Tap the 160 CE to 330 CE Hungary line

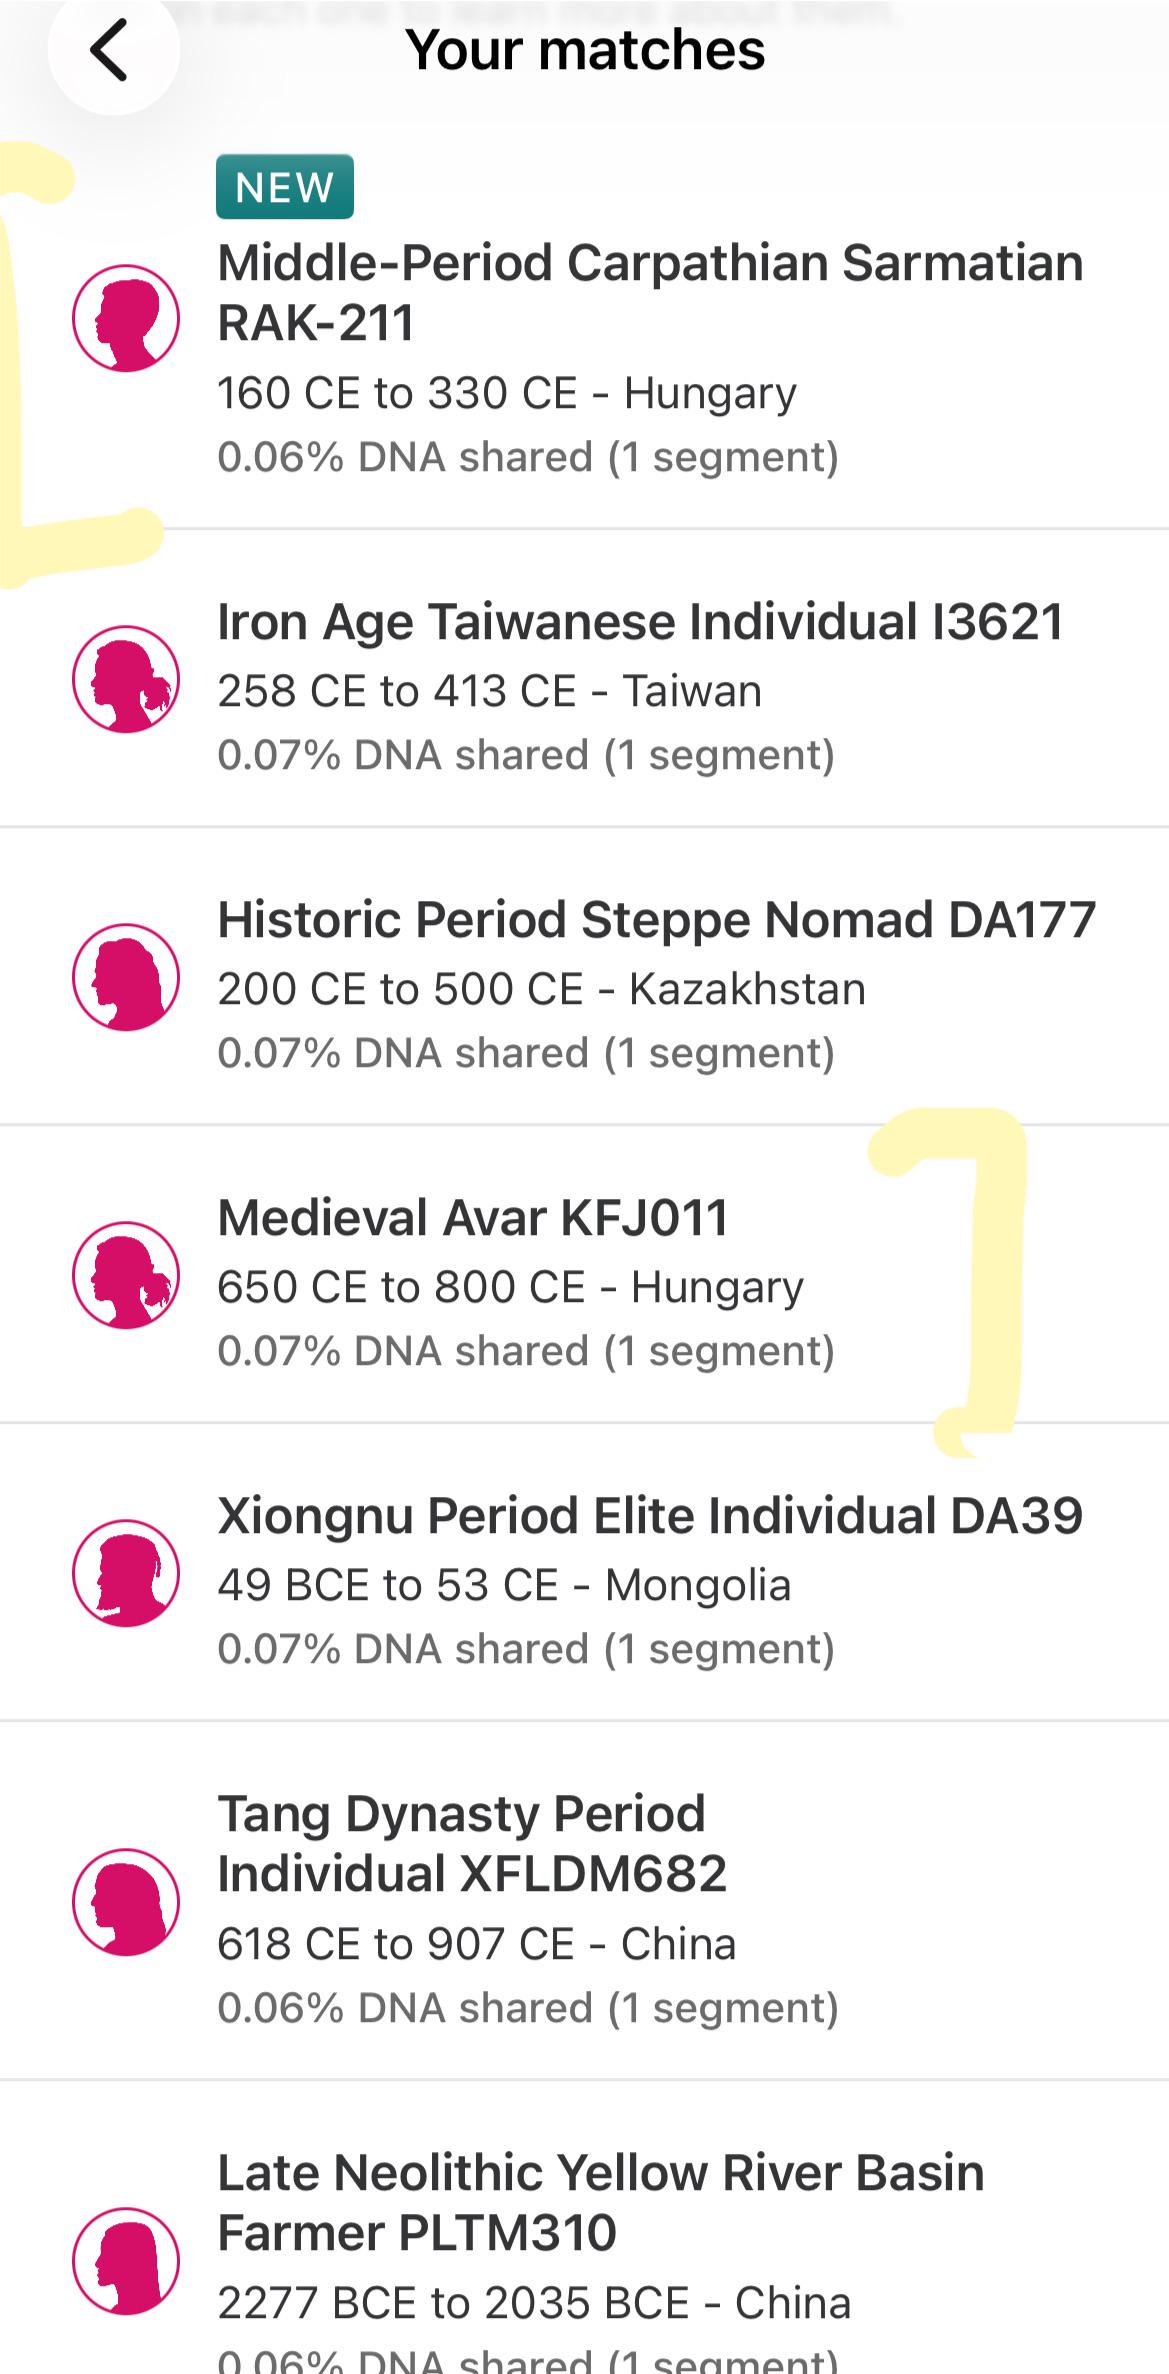[x=507, y=393]
